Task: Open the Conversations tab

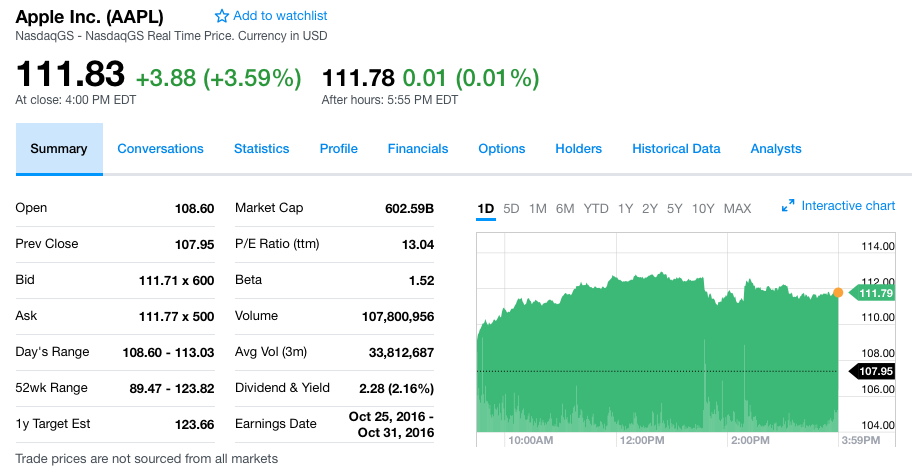Action: pyautogui.click(x=160, y=149)
